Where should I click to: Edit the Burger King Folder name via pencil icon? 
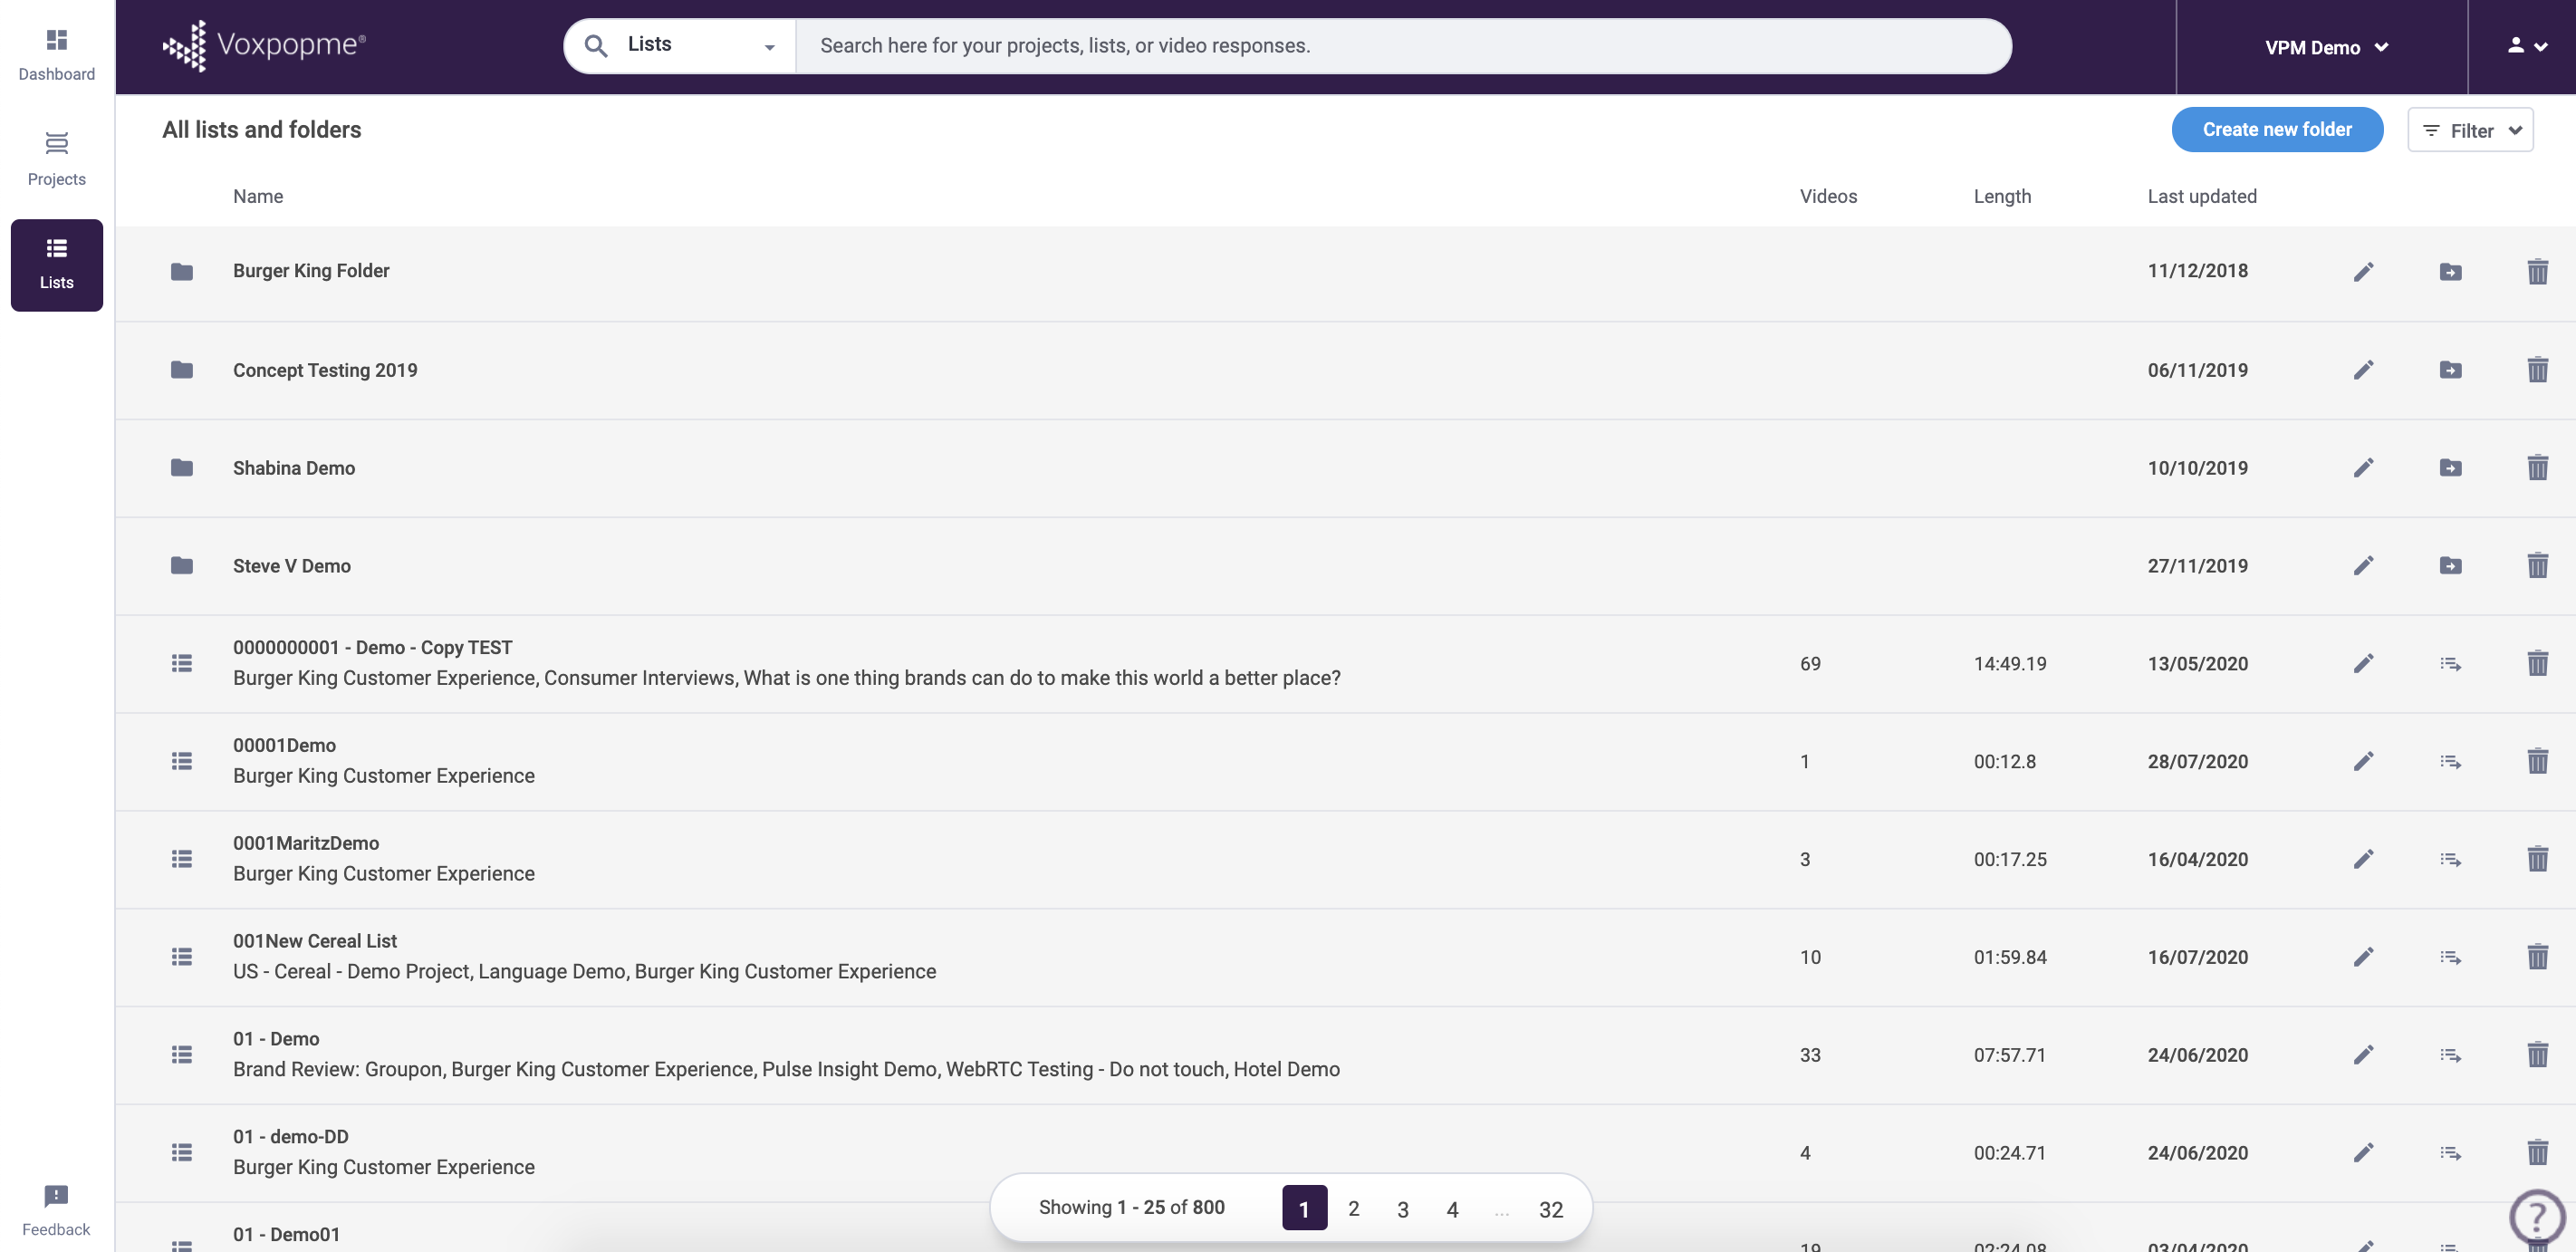click(x=2364, y=271)
